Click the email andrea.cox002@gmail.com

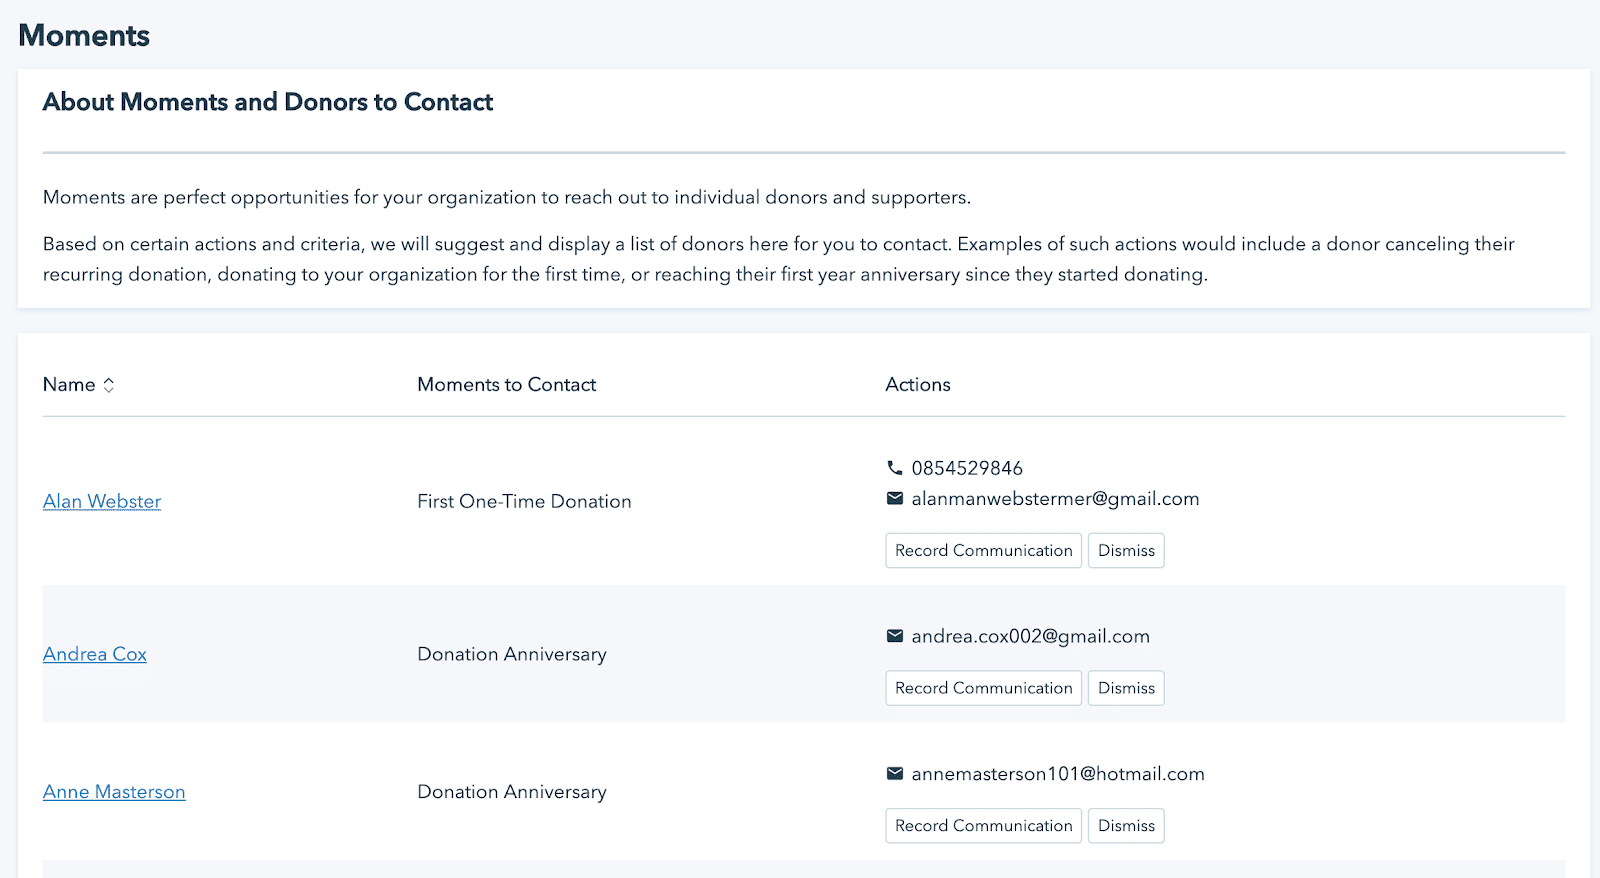pyautogui.click(x=1030, y=636)
